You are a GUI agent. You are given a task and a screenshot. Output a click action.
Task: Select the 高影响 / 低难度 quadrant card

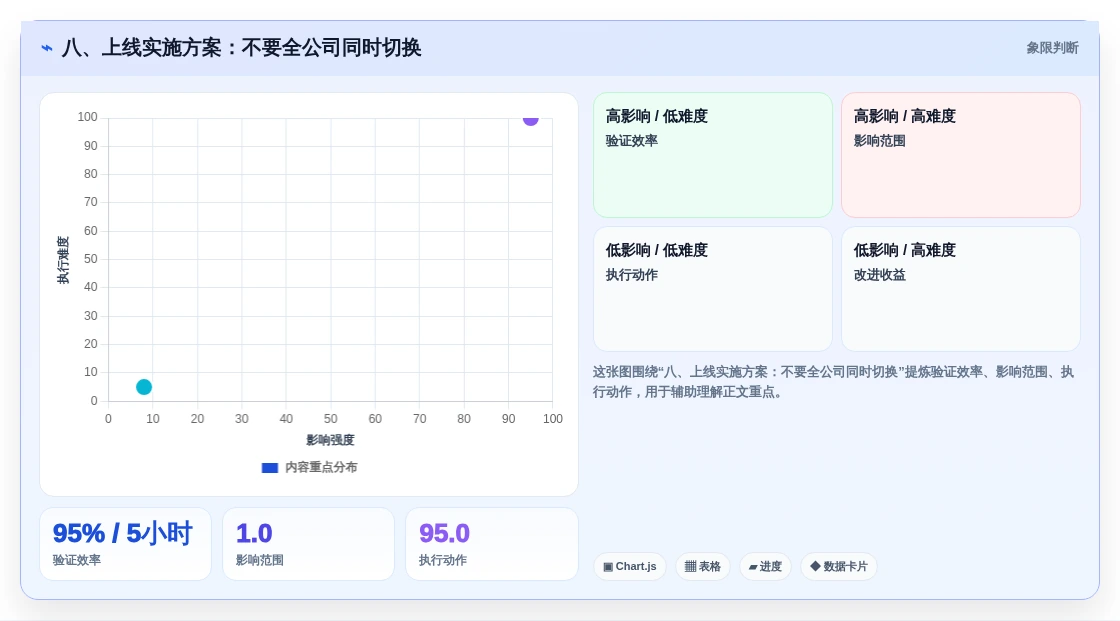pyautogui.click(x=713, y=155)
